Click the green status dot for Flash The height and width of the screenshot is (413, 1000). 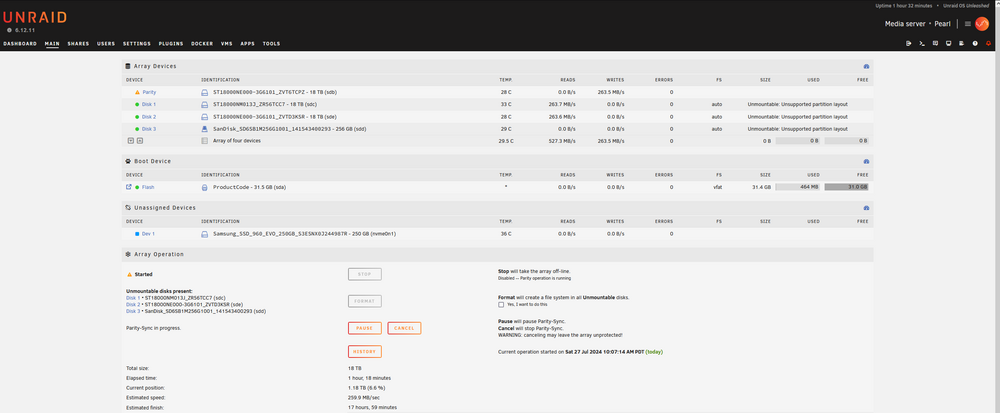[x=137, y=187]
